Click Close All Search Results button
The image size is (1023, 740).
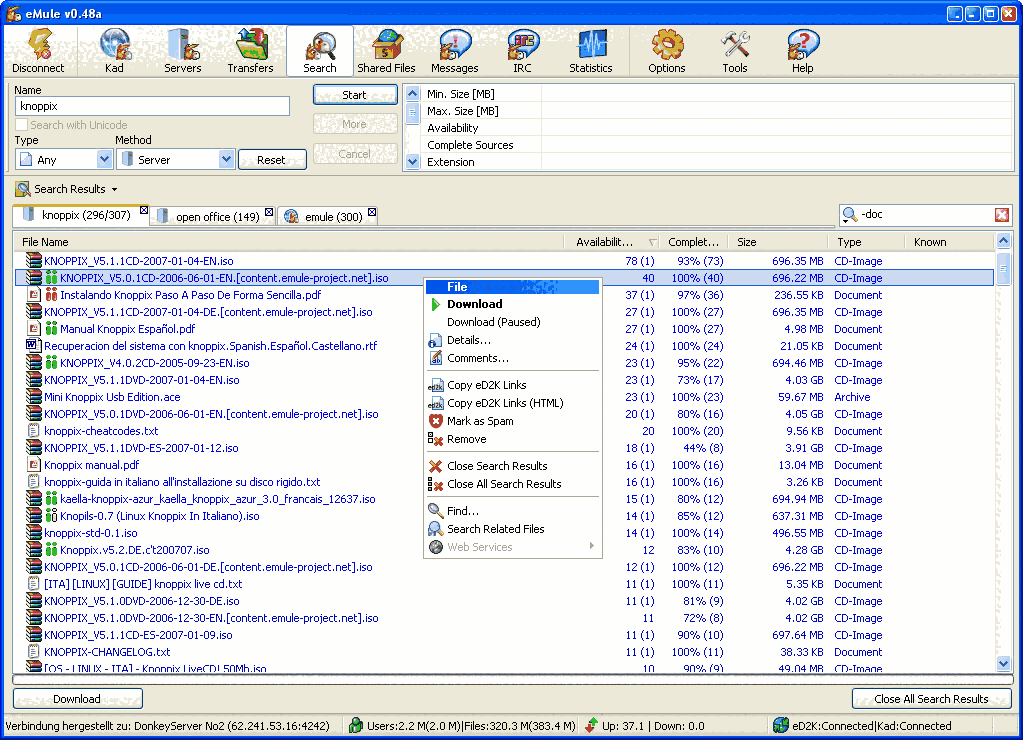coord(930,698)
